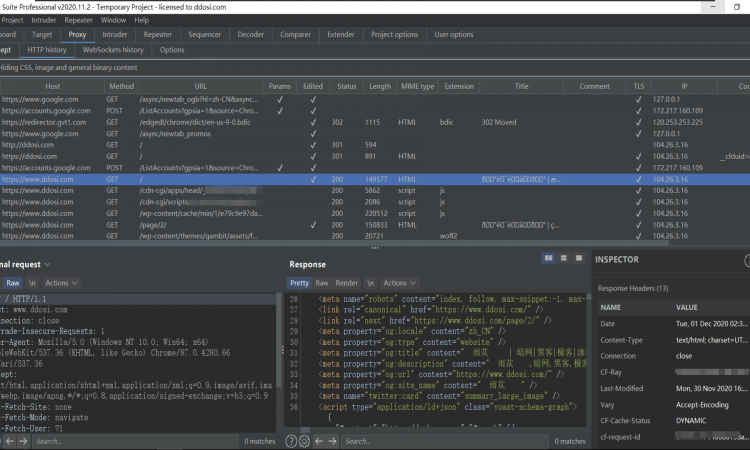The image size is (750, 450).
Task: Select the HTTP history sub-tab
Action: (x=46, y=50)
